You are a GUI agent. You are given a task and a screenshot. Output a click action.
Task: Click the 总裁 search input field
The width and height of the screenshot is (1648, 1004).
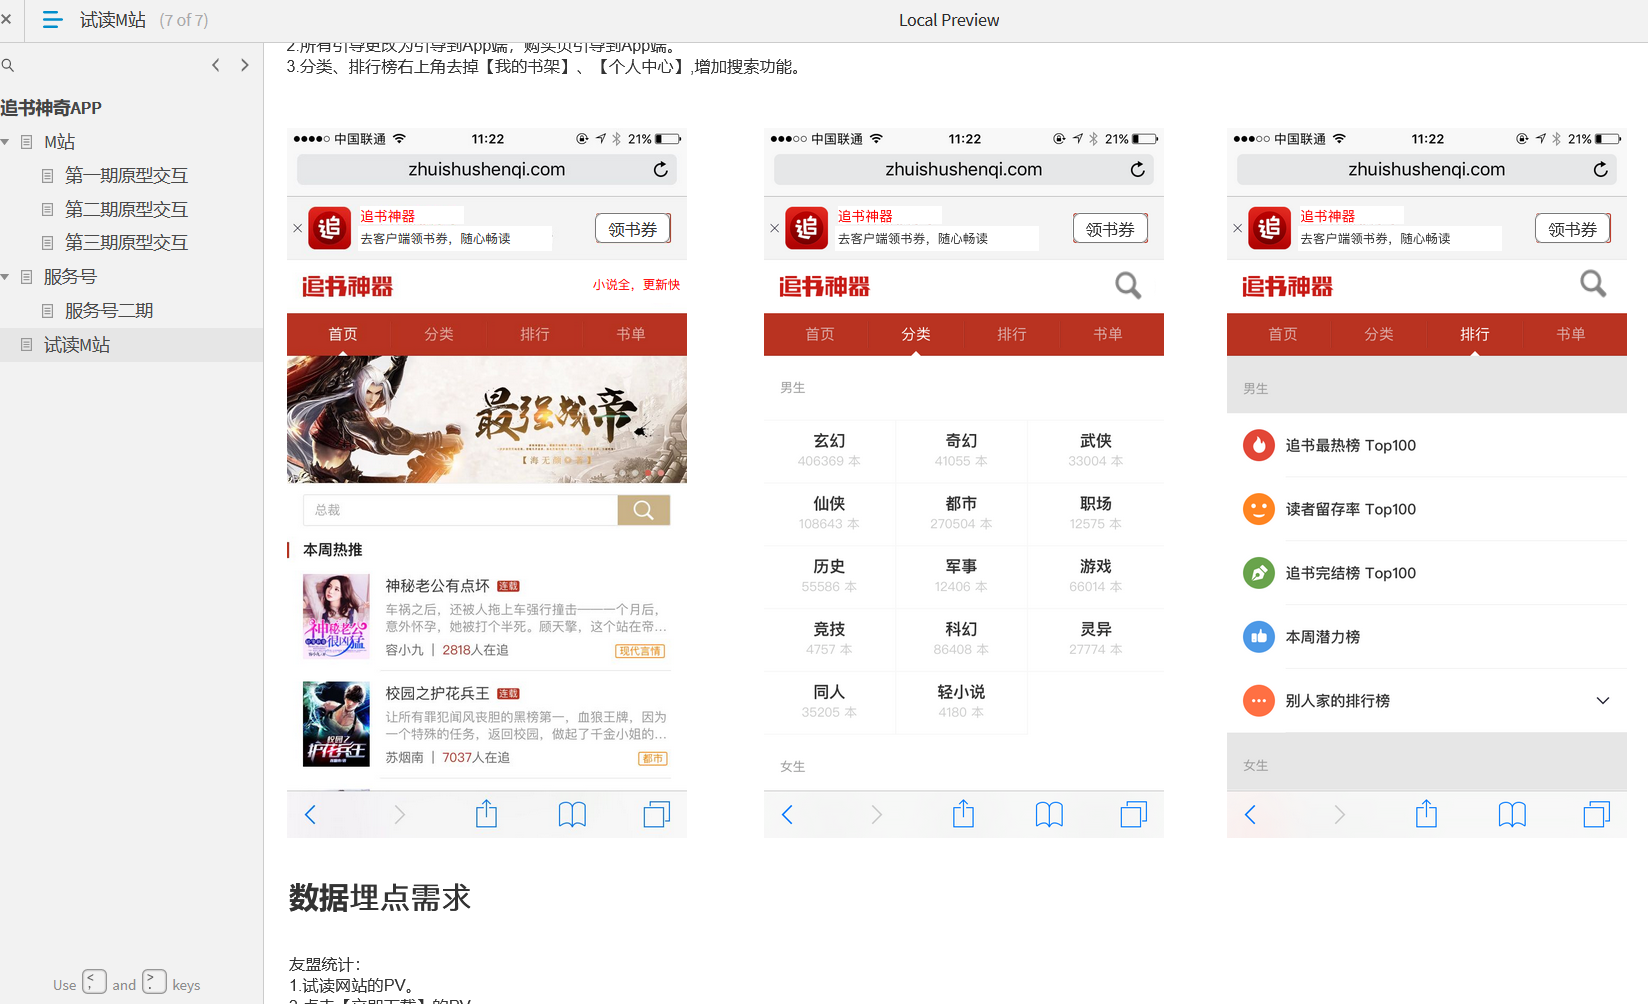tap(460, 510)
